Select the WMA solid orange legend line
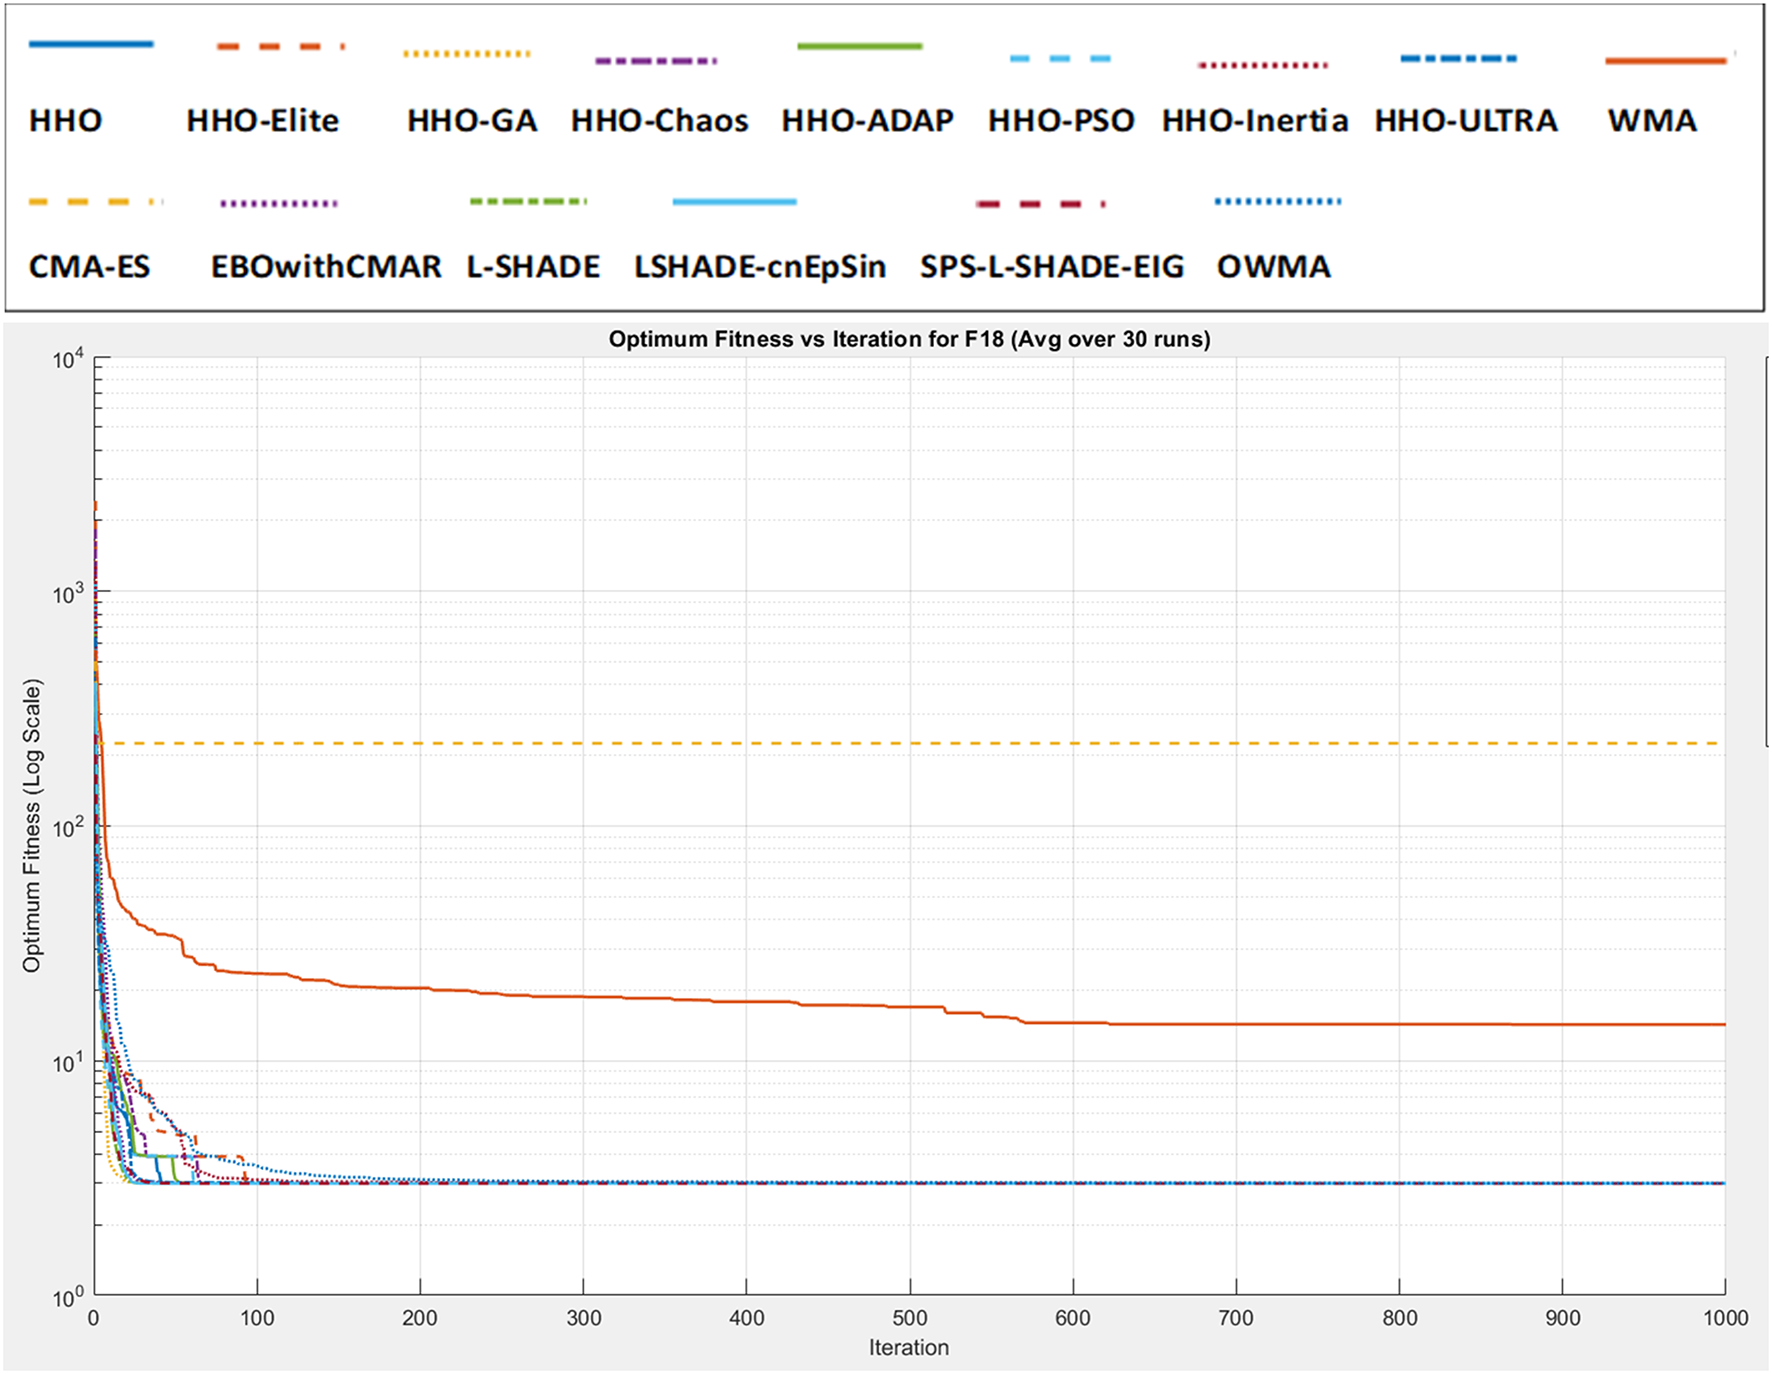Image resolution: width=1772 pixels, height=1374 pixels. (x=1666, y=61)
